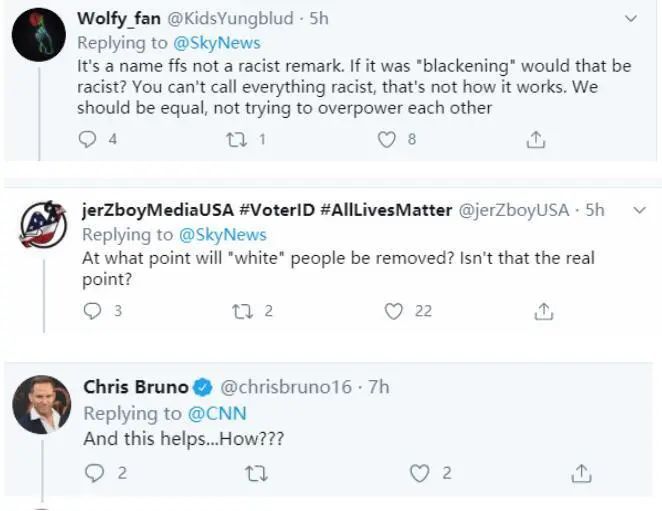
Task: Like jerZboyMediaUSA's tweet with heart icon
Action: pyautogui.click(x=394, y=311)
